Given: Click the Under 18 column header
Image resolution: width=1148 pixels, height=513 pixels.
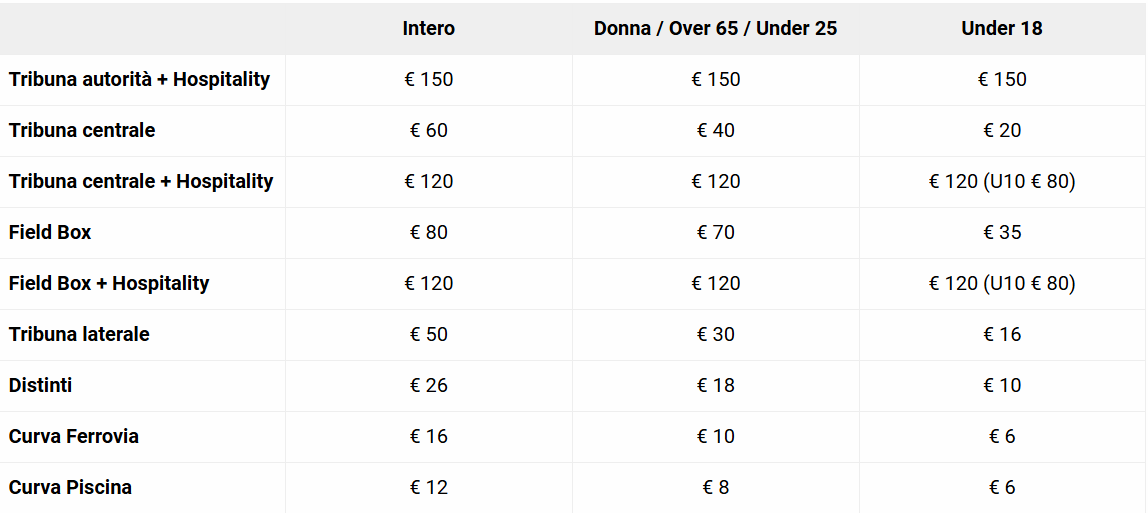Looking at the screenshot, I should [x=1001, y=28].
